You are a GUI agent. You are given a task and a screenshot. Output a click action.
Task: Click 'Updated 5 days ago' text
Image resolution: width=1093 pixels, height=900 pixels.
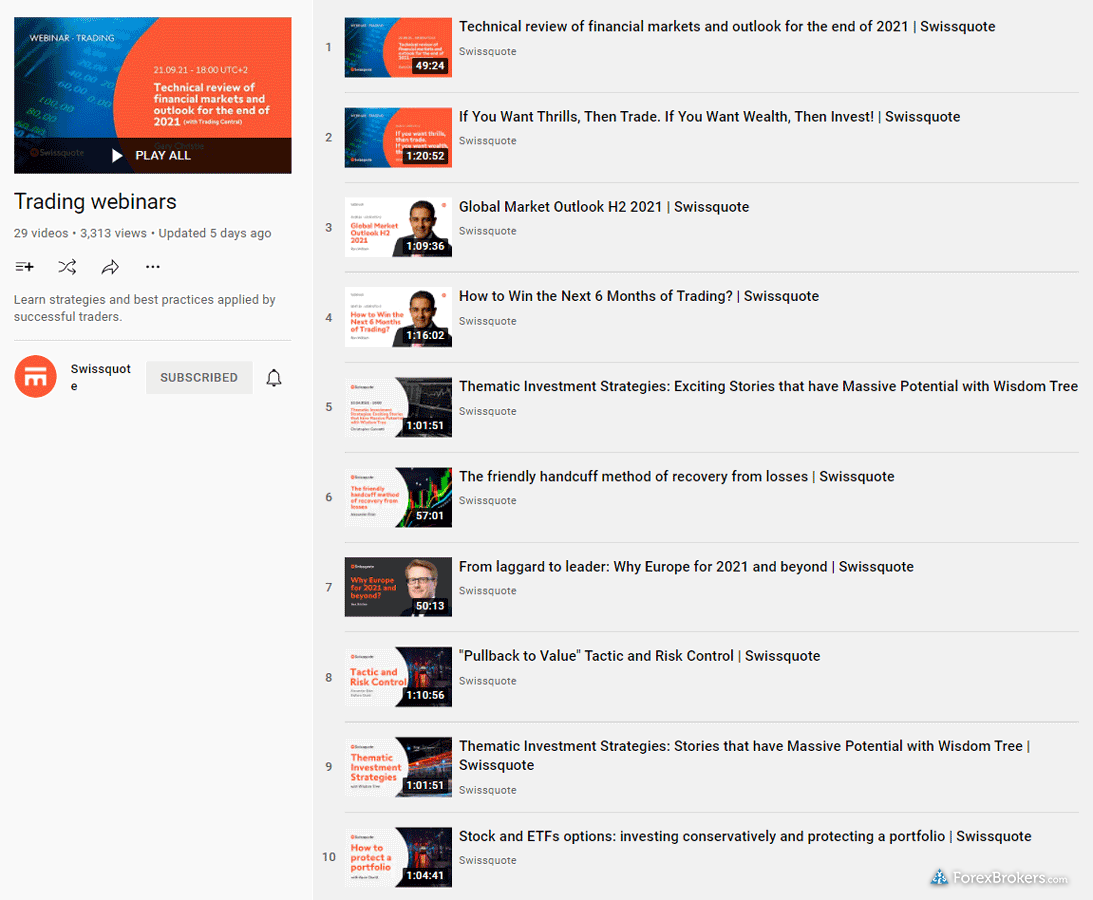coord(215,233)
